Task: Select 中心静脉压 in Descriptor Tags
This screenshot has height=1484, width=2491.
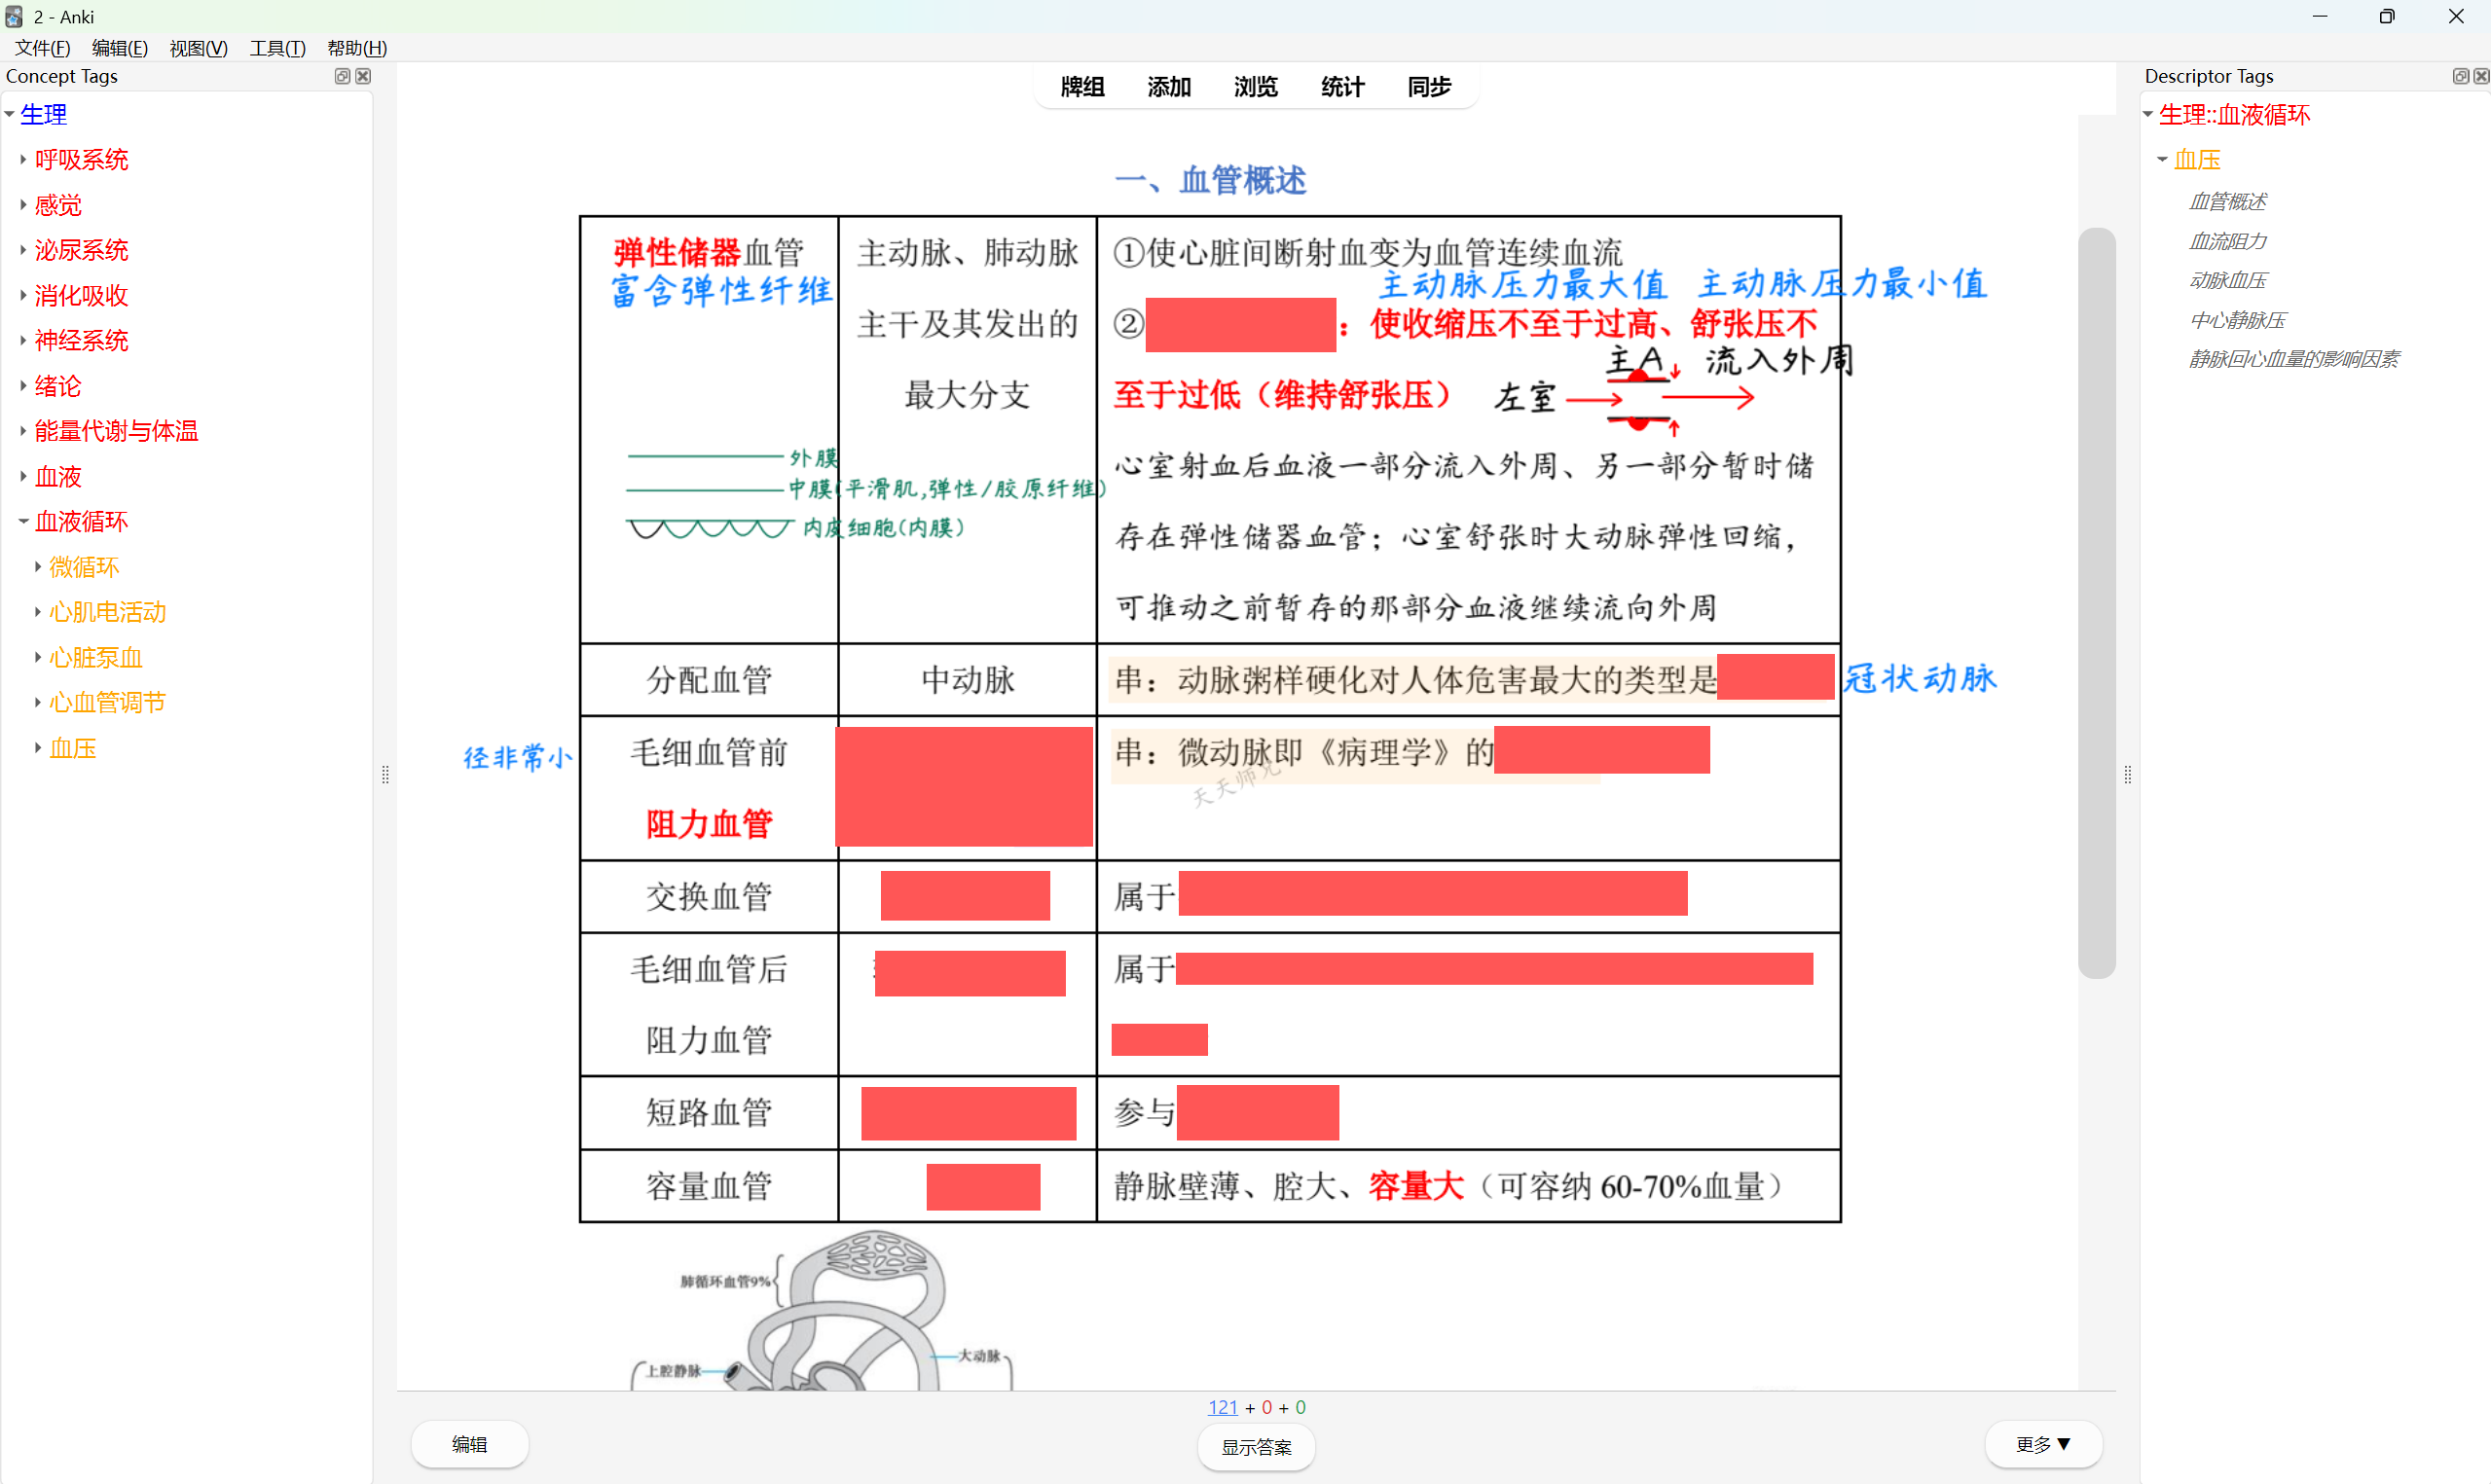Action: pyautogui.click(x=2237, y=320)
